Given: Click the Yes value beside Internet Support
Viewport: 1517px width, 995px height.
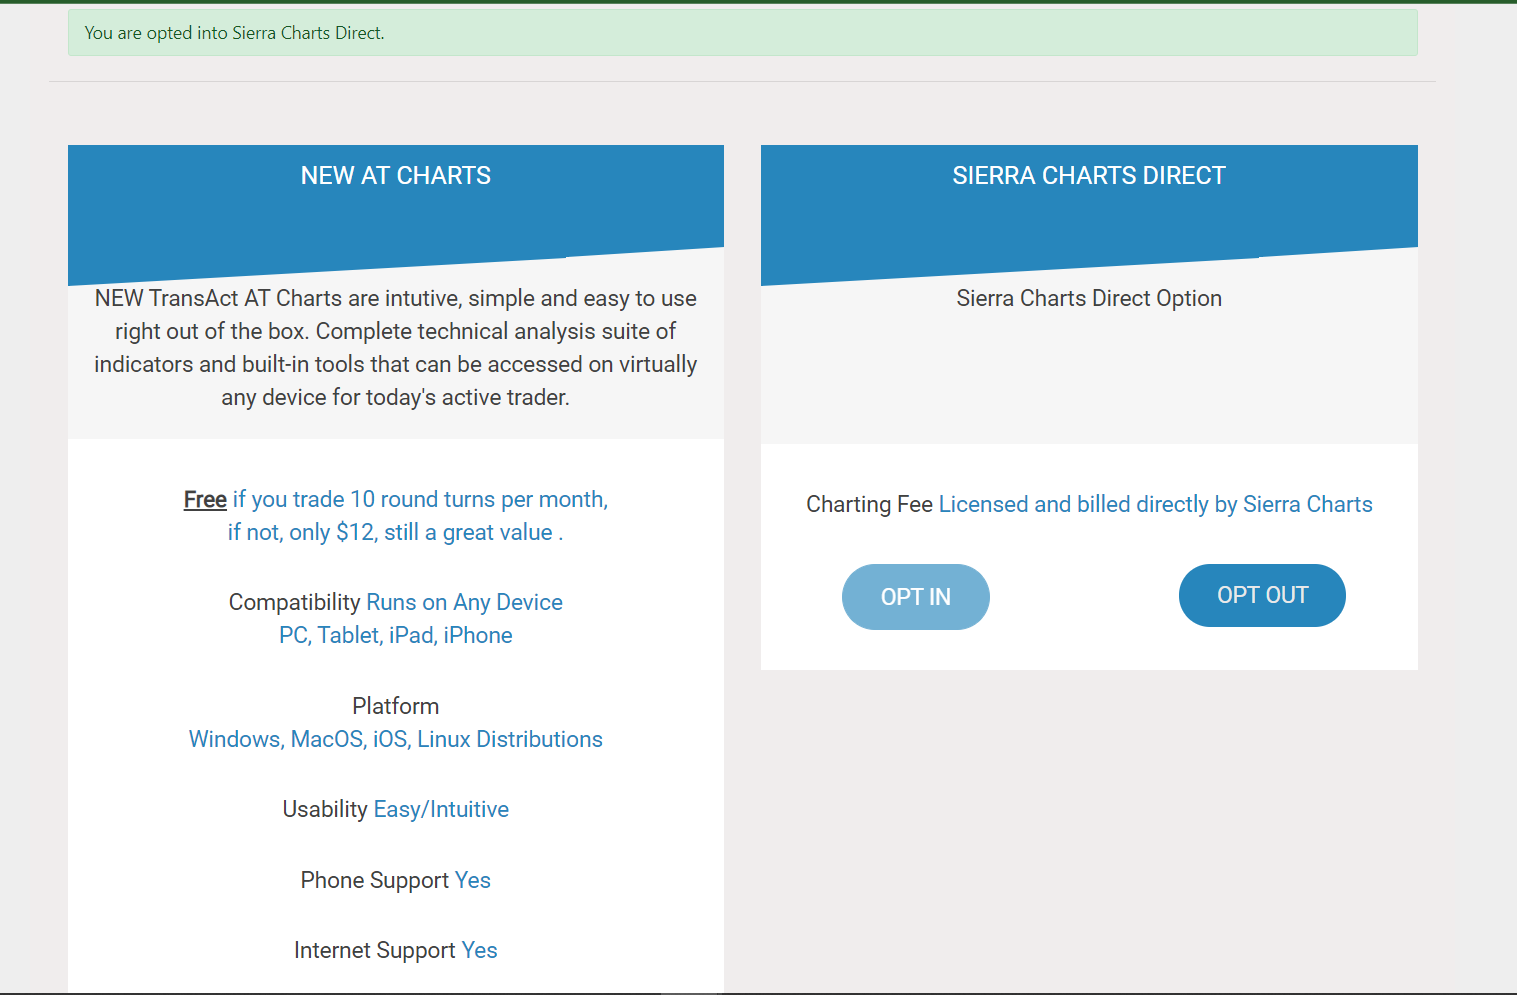Looking at the screenshot, I should click(480, 951).
